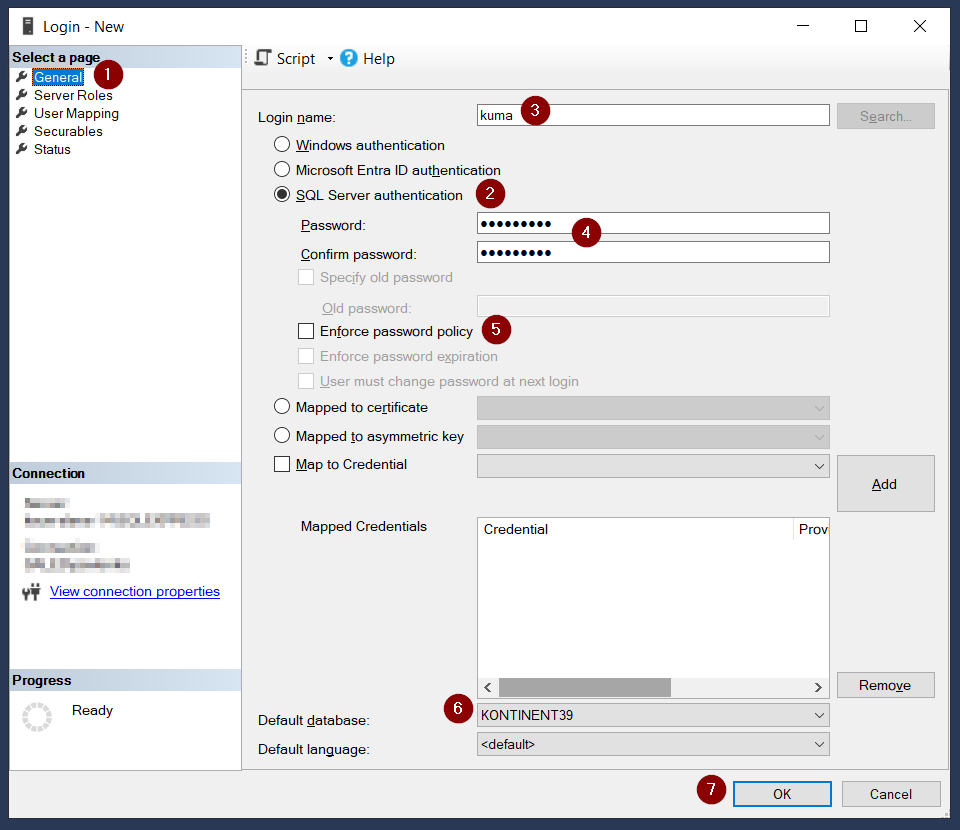Enable the Enforce password policy checkbox
Screen dimensions: 960x830
click(x=307, y=331)
